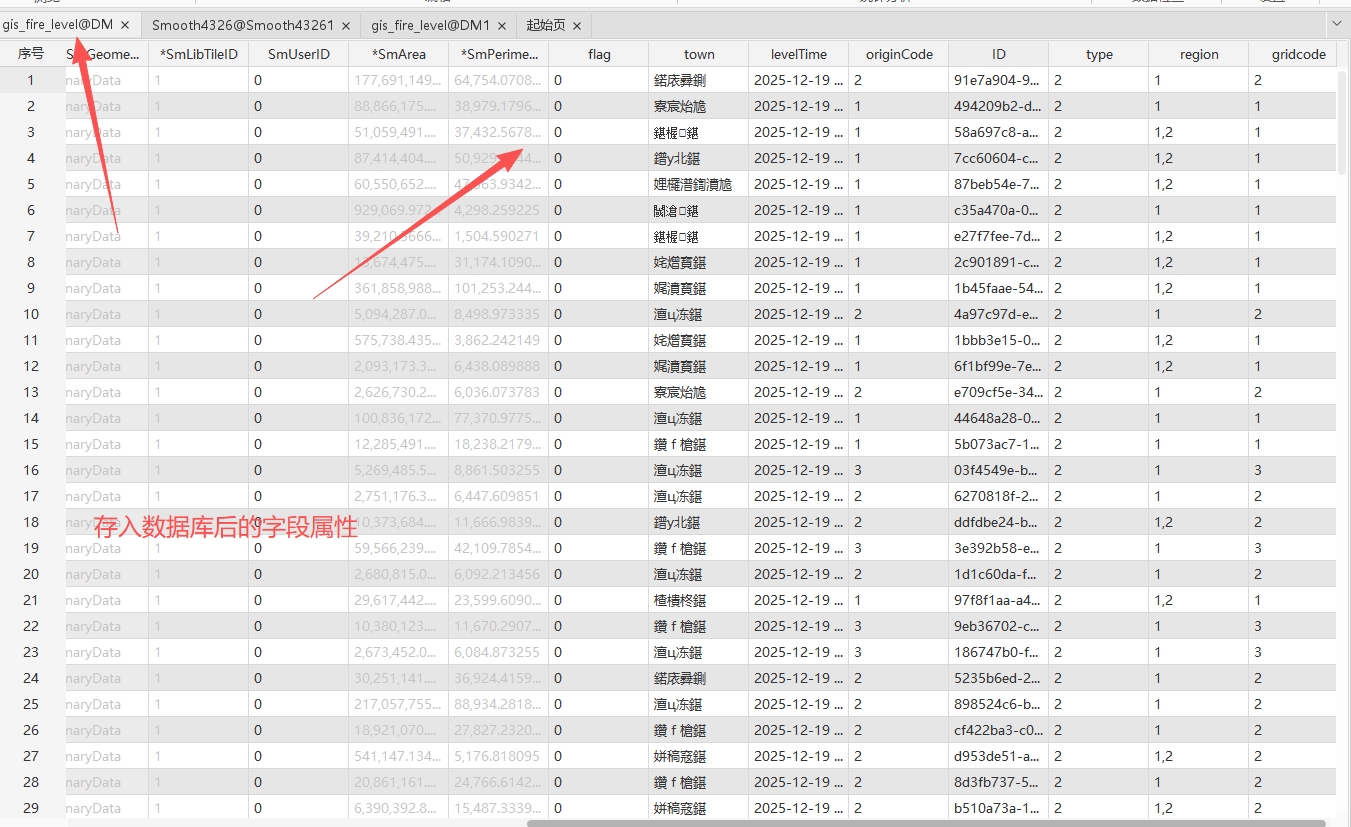Click the *SmArea column header
Screen dimensions: 1351x827
point(399,55)
